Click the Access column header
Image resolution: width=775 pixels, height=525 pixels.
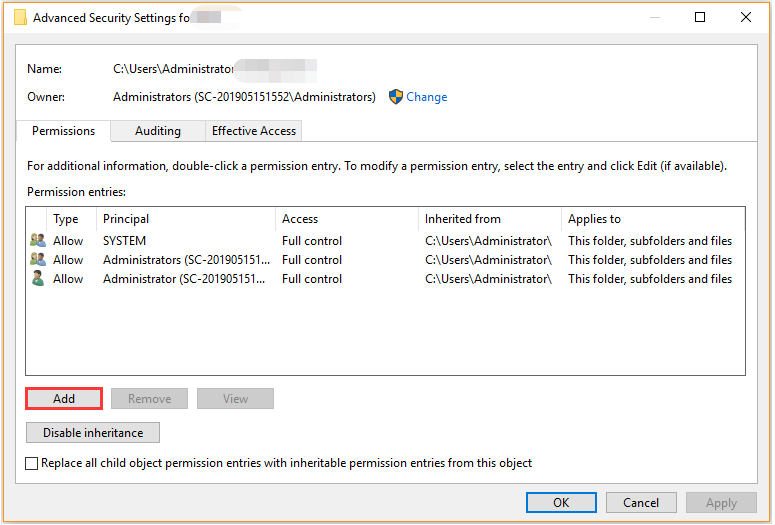300,219
